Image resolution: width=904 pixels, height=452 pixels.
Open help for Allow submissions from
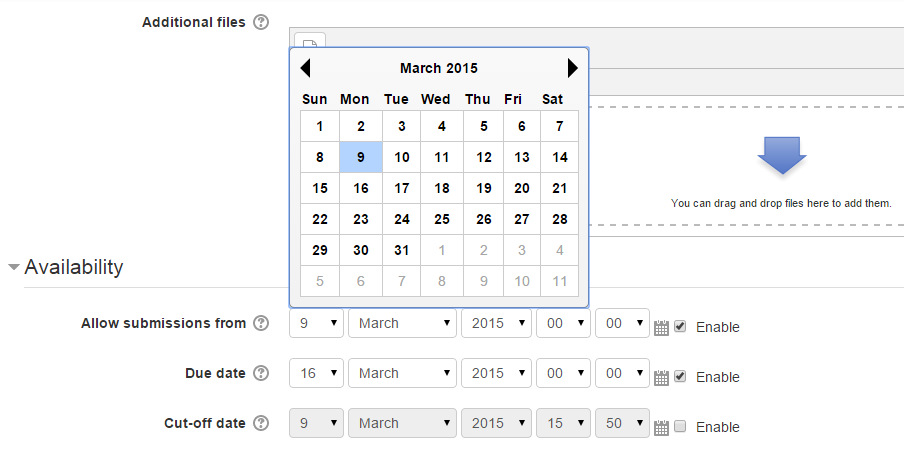tap(261, 323)
